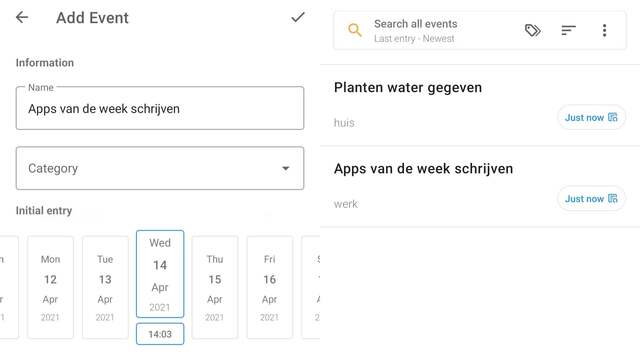This screenshot has width=640, height=360.
Task: Select Fri 16 Apr 2021 date card
Action: [269, 287]
